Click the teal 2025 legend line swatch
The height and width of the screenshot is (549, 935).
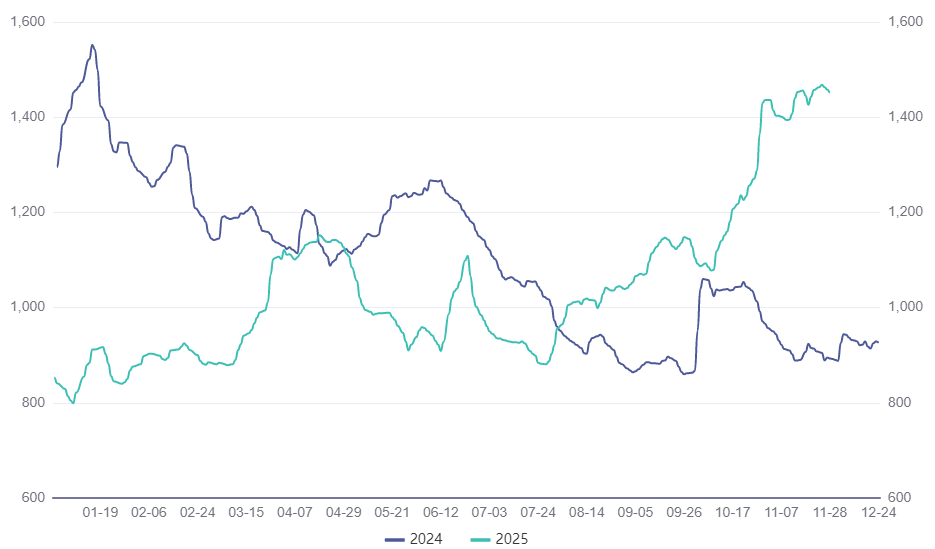(x=481, y=538)
